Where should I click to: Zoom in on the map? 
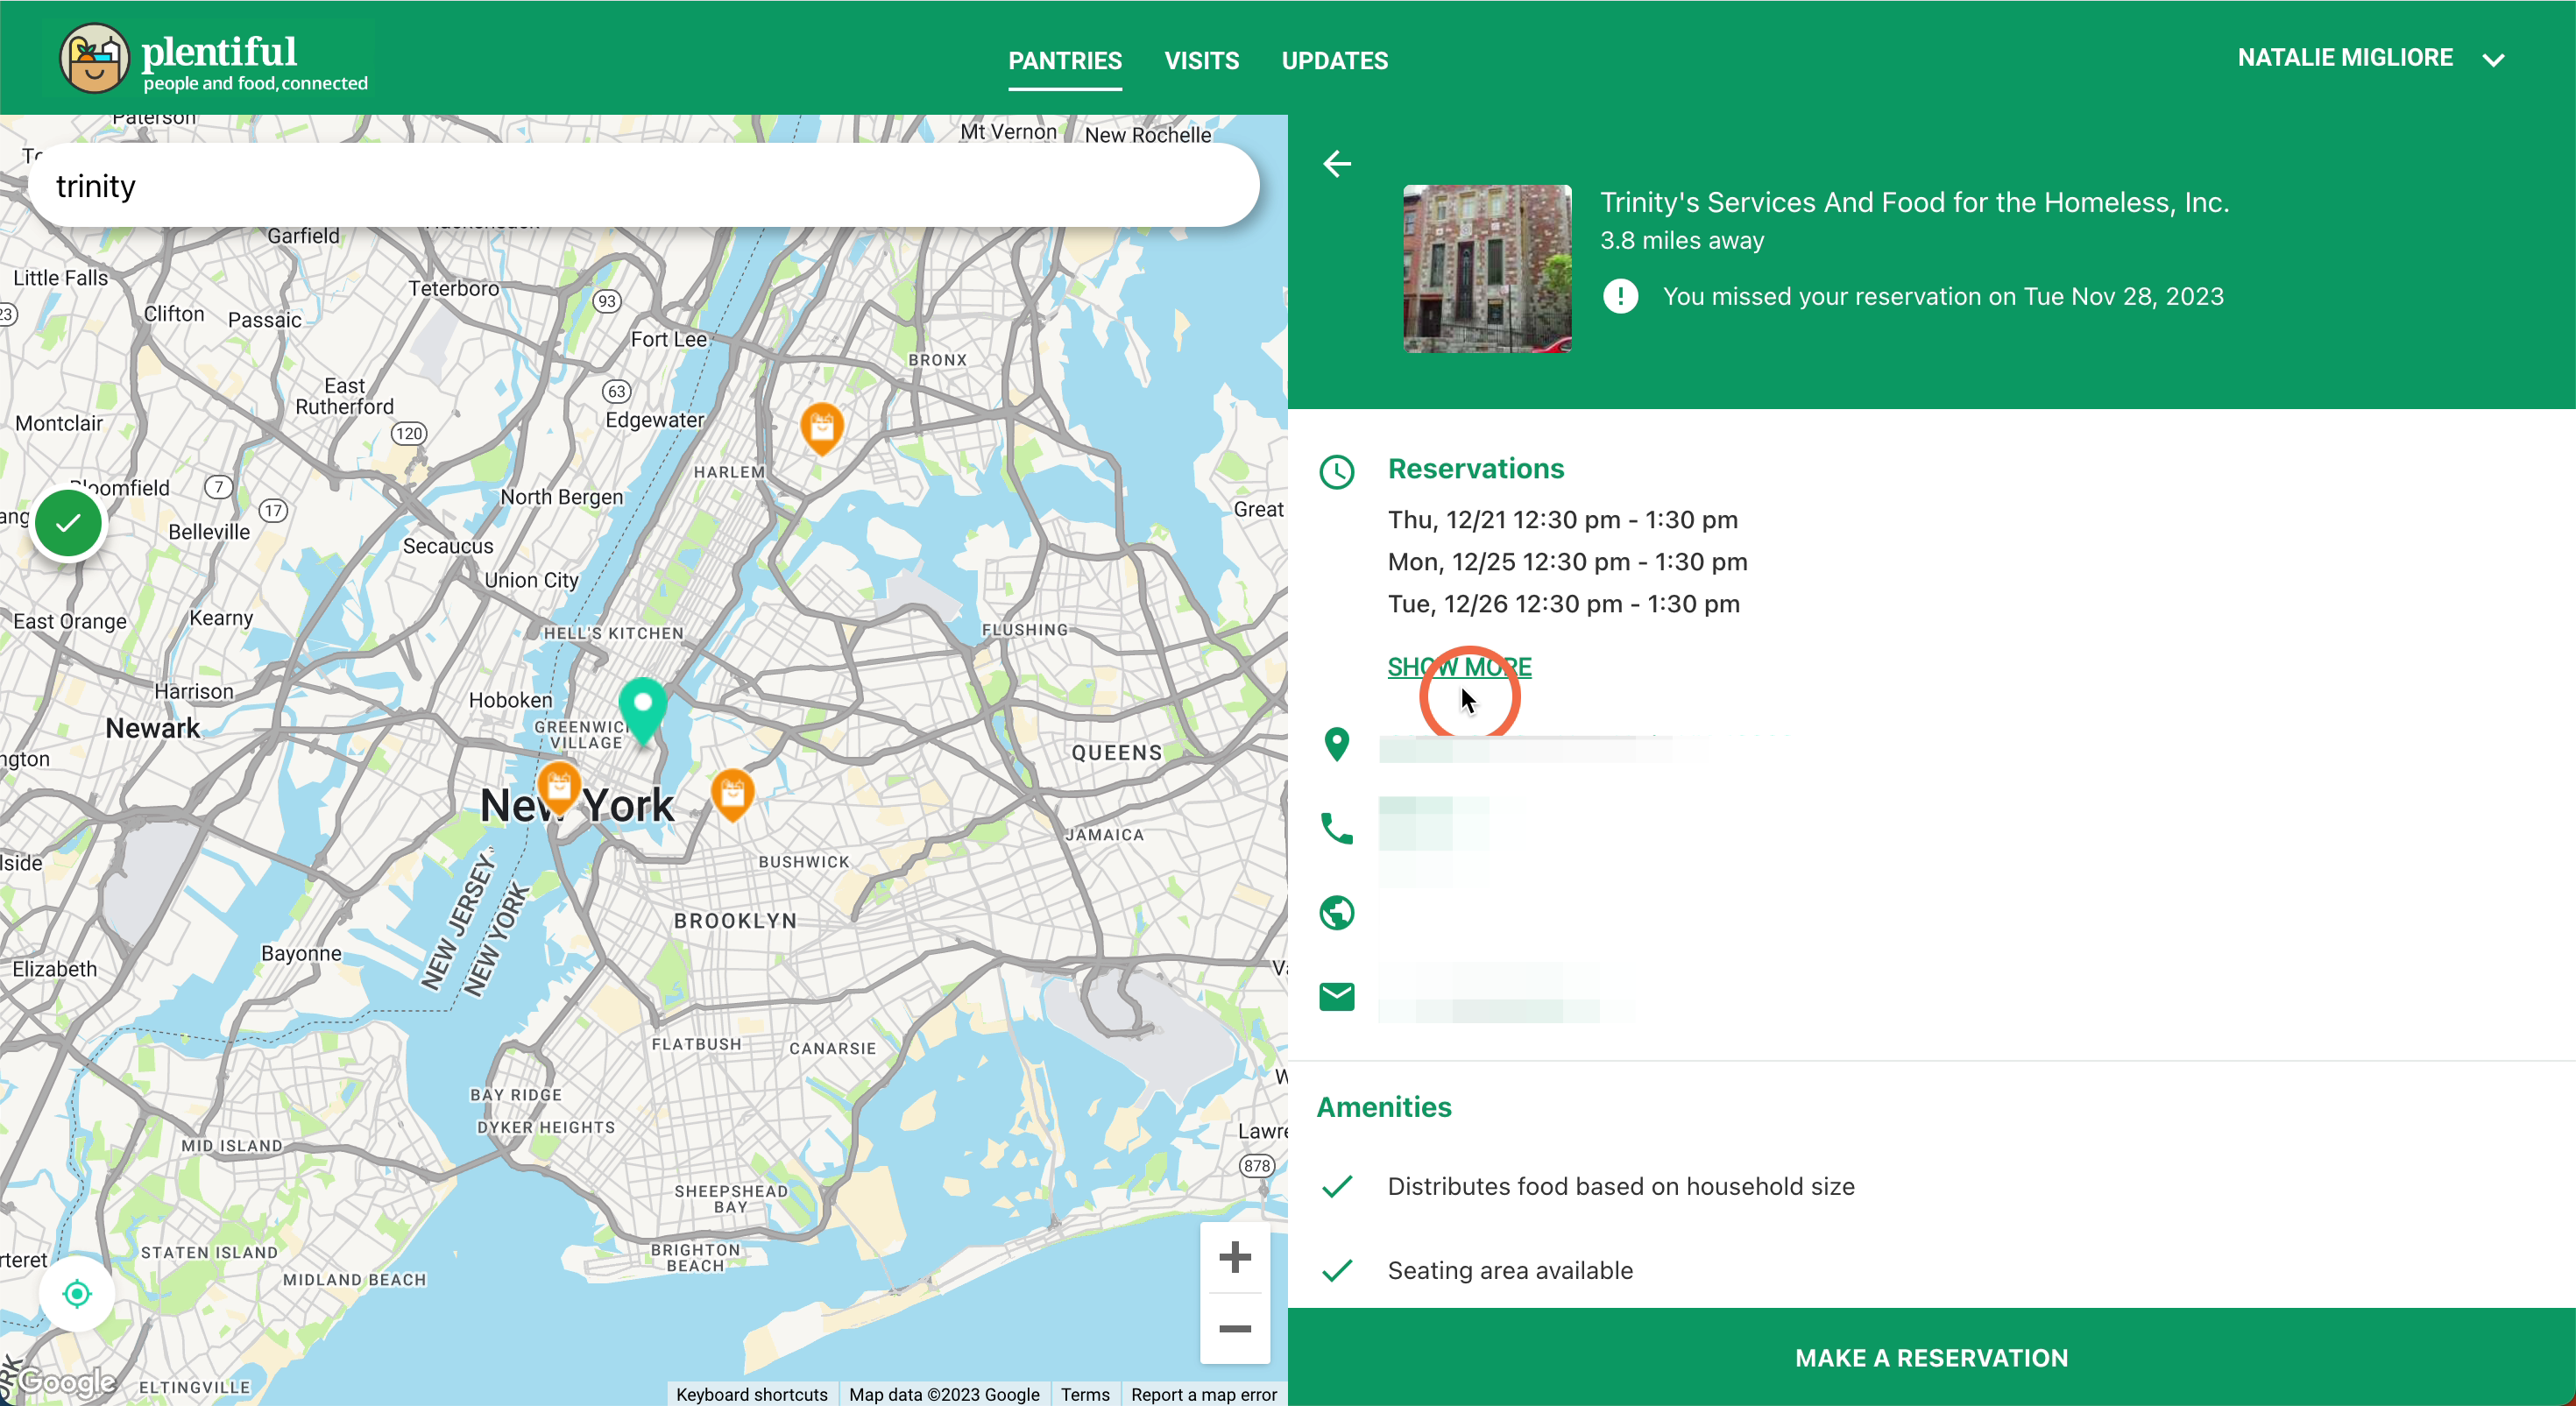pyautogui.click(x=1235, y=1257)
